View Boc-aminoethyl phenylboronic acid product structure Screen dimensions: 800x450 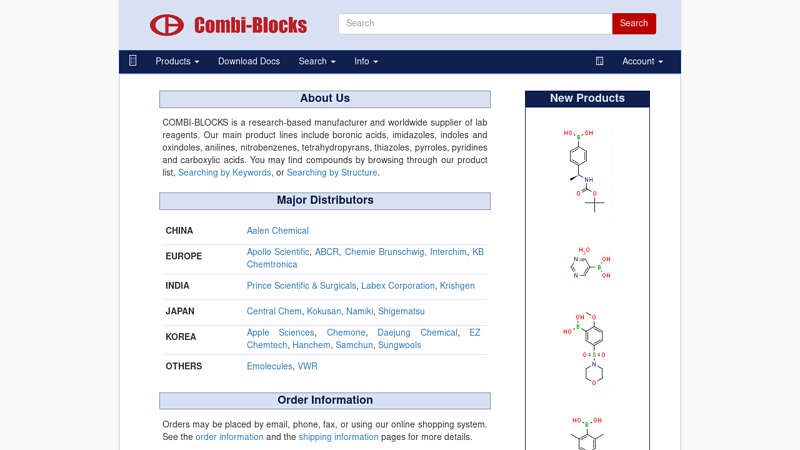click(587, 170)
